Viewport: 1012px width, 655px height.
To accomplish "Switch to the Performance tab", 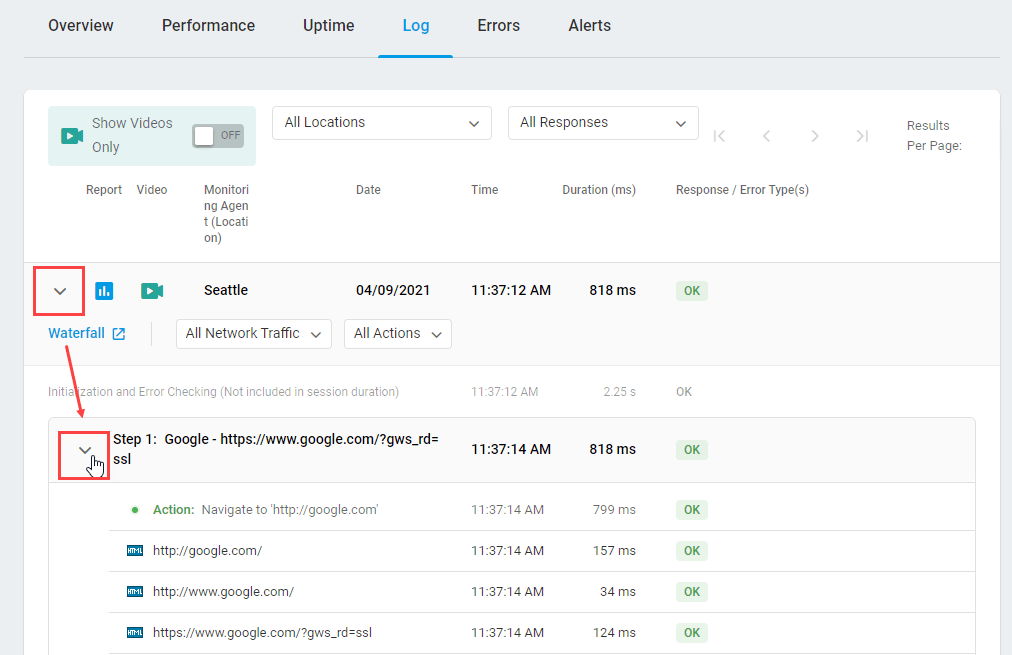I will pyautogui.click(x=208, y=26).
